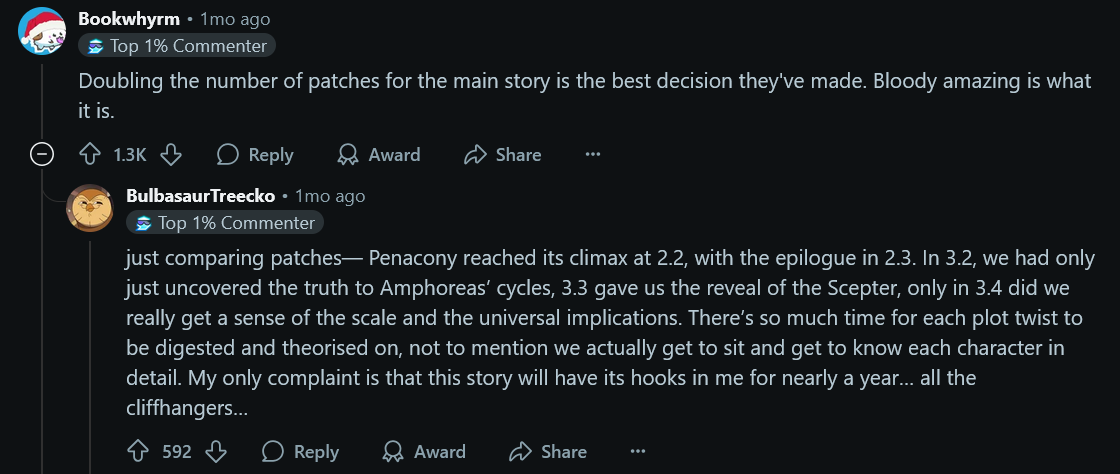
Task: Upvote BulbasaurTreecko's reply
Action: pos(138,451)
